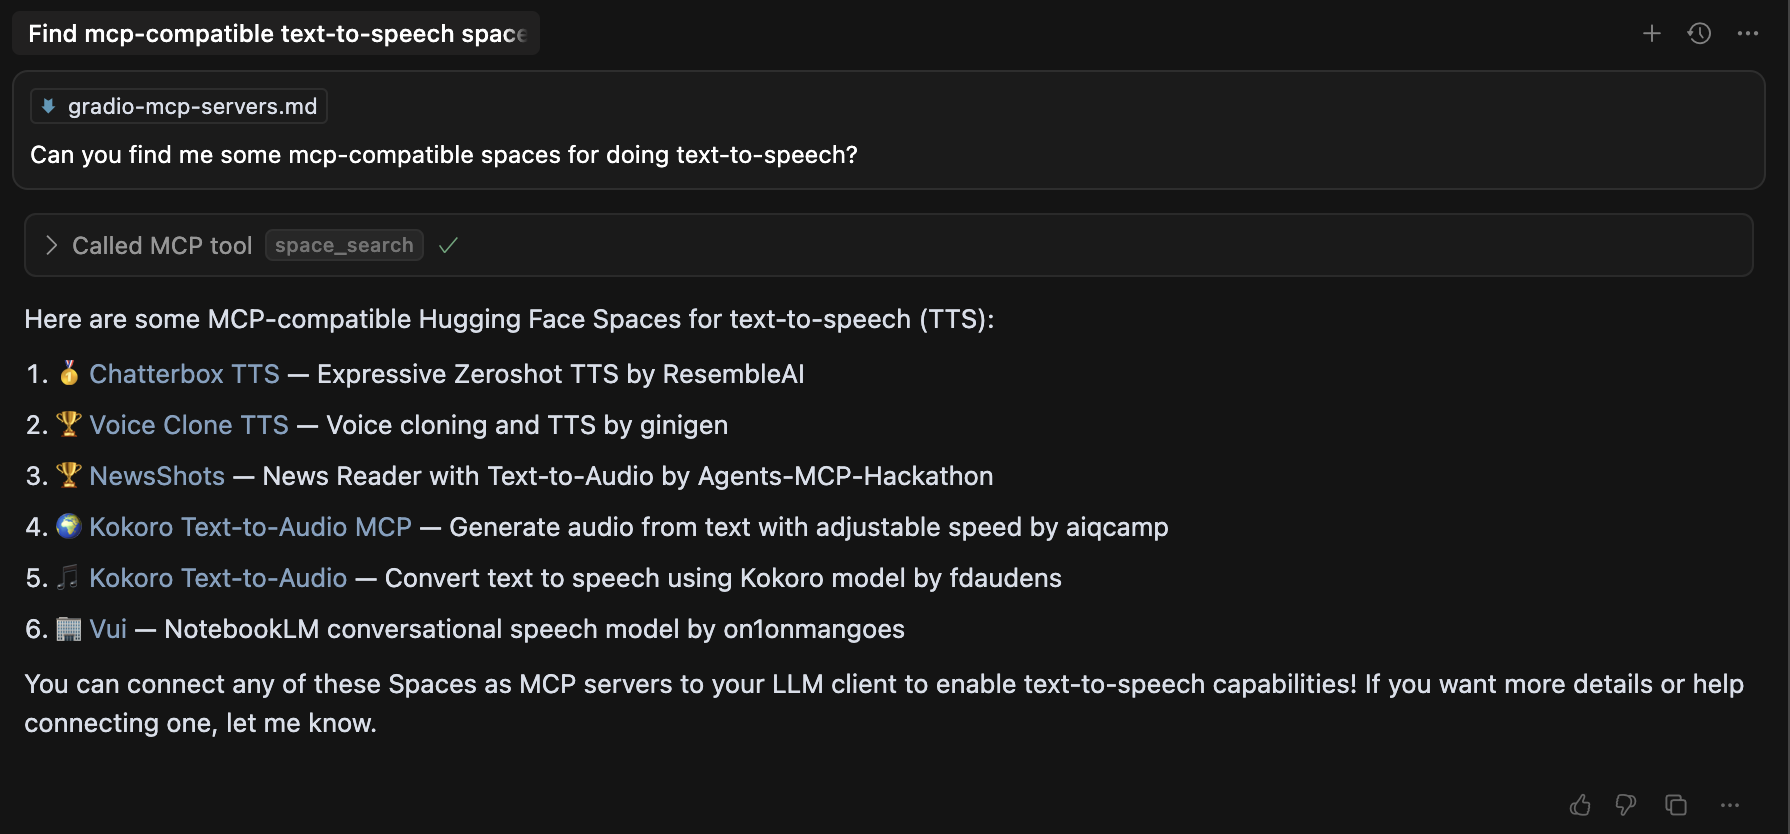The image size is (1790, 834).
Task: Click the green checkmark status icon
Action: (x=448, y=245)
